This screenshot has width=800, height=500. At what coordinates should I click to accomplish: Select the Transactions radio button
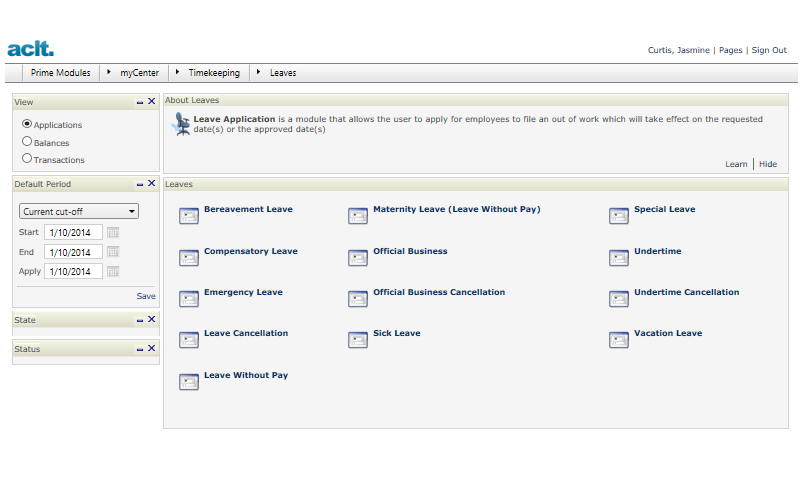point(27,159)
